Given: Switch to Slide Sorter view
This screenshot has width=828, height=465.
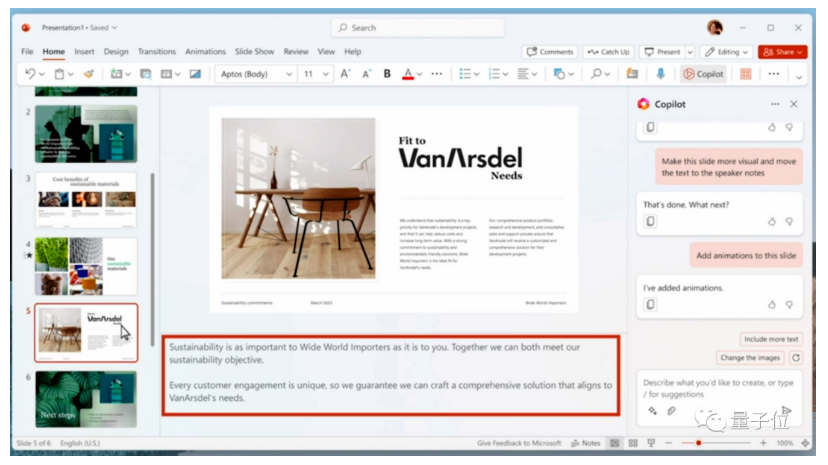Looking at the screenshot, I should coord(633,443).
